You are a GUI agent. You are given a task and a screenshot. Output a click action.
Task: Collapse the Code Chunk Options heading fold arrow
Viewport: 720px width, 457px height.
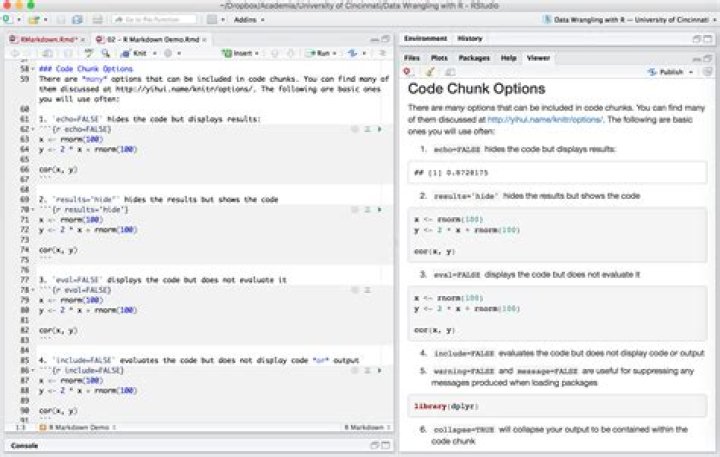tap(33, 69)
